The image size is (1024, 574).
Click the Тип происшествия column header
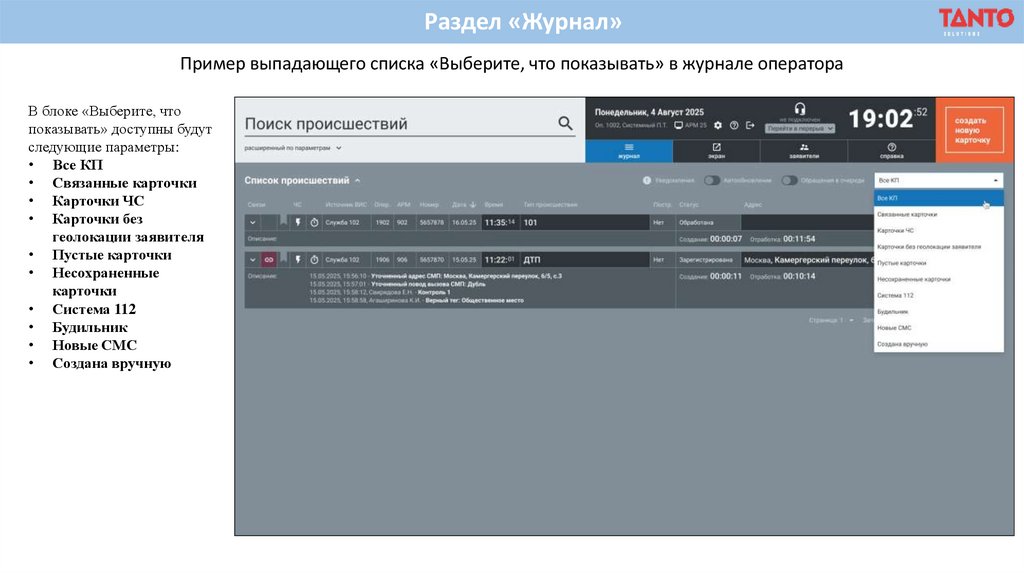click(551, 205)
